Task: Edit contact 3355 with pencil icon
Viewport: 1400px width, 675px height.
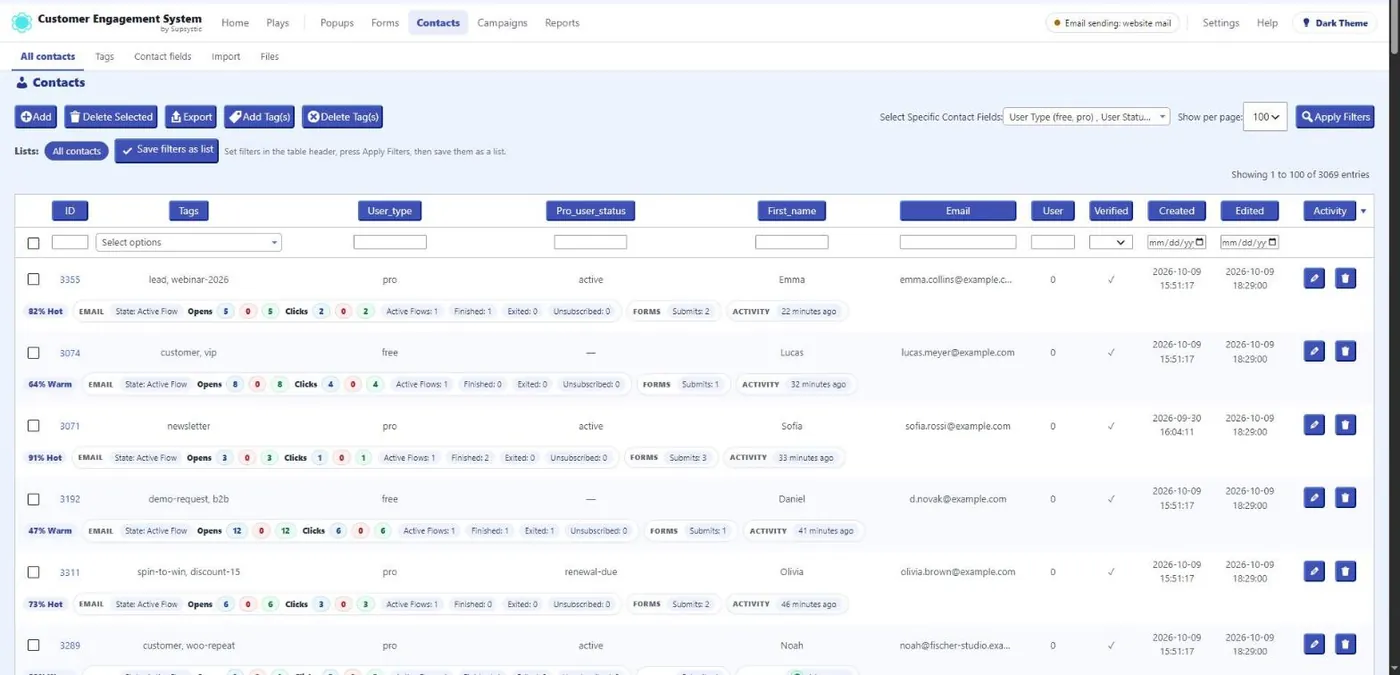Action: (x=1314, y=279)
